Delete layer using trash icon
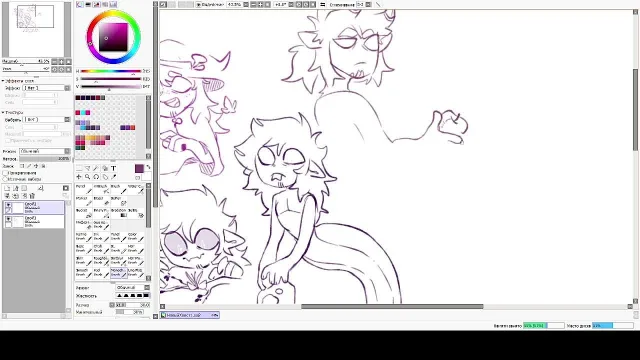The width and height of the screenshot is (640, 360). (x=32, y=196)
